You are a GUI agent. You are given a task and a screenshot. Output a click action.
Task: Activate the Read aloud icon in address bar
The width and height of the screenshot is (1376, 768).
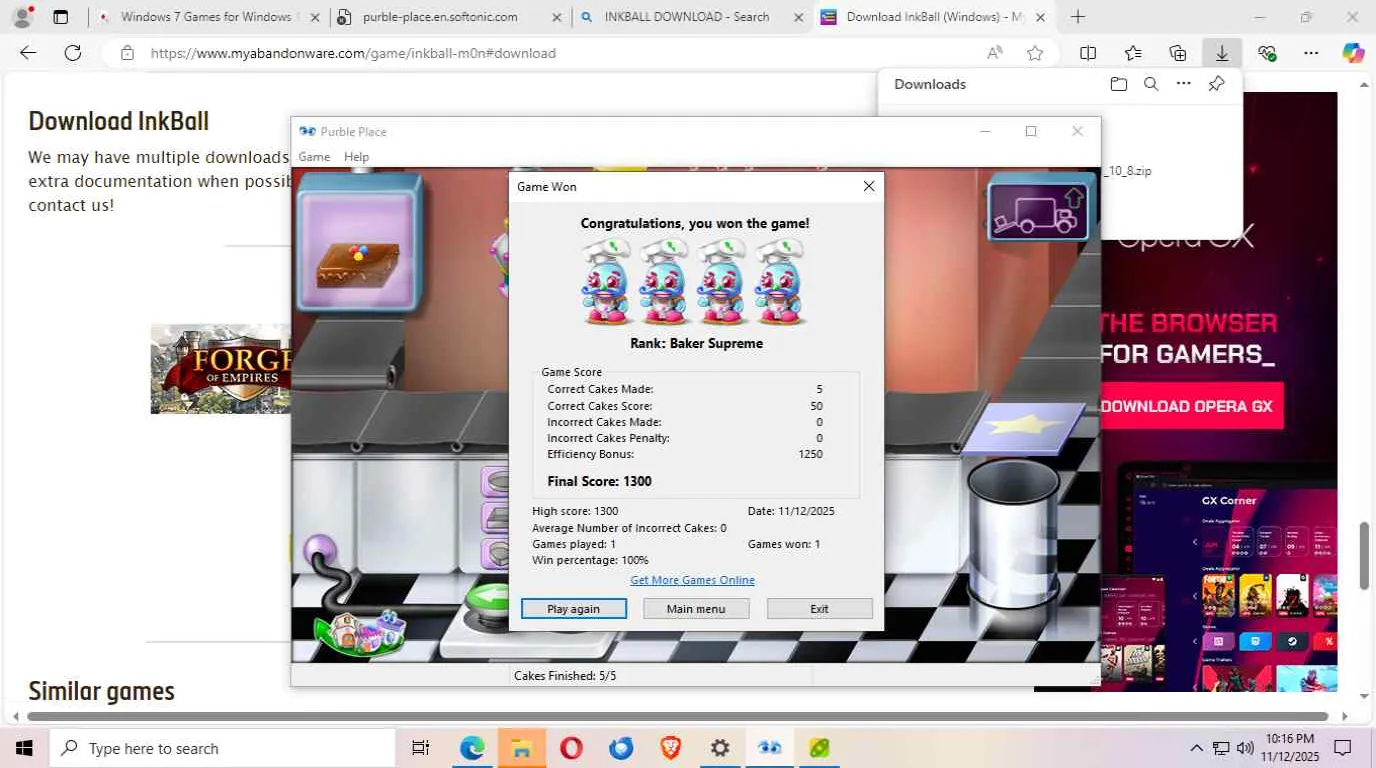[995, 53]
